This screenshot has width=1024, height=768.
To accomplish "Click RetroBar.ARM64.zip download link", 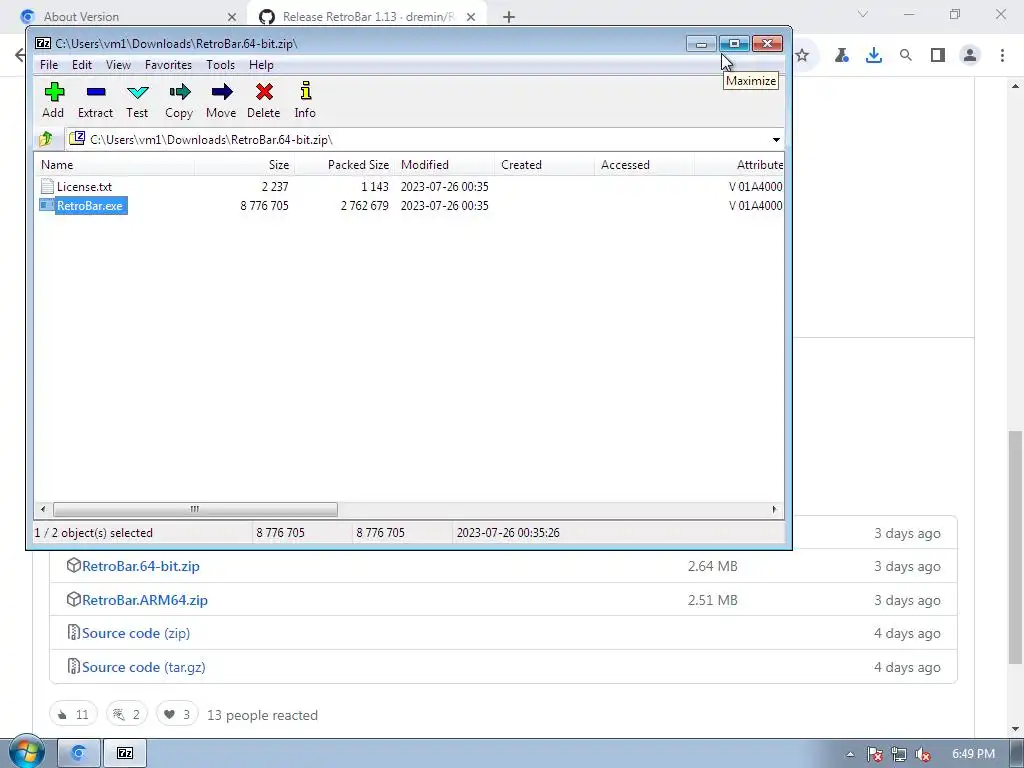I will coord(144,600).
